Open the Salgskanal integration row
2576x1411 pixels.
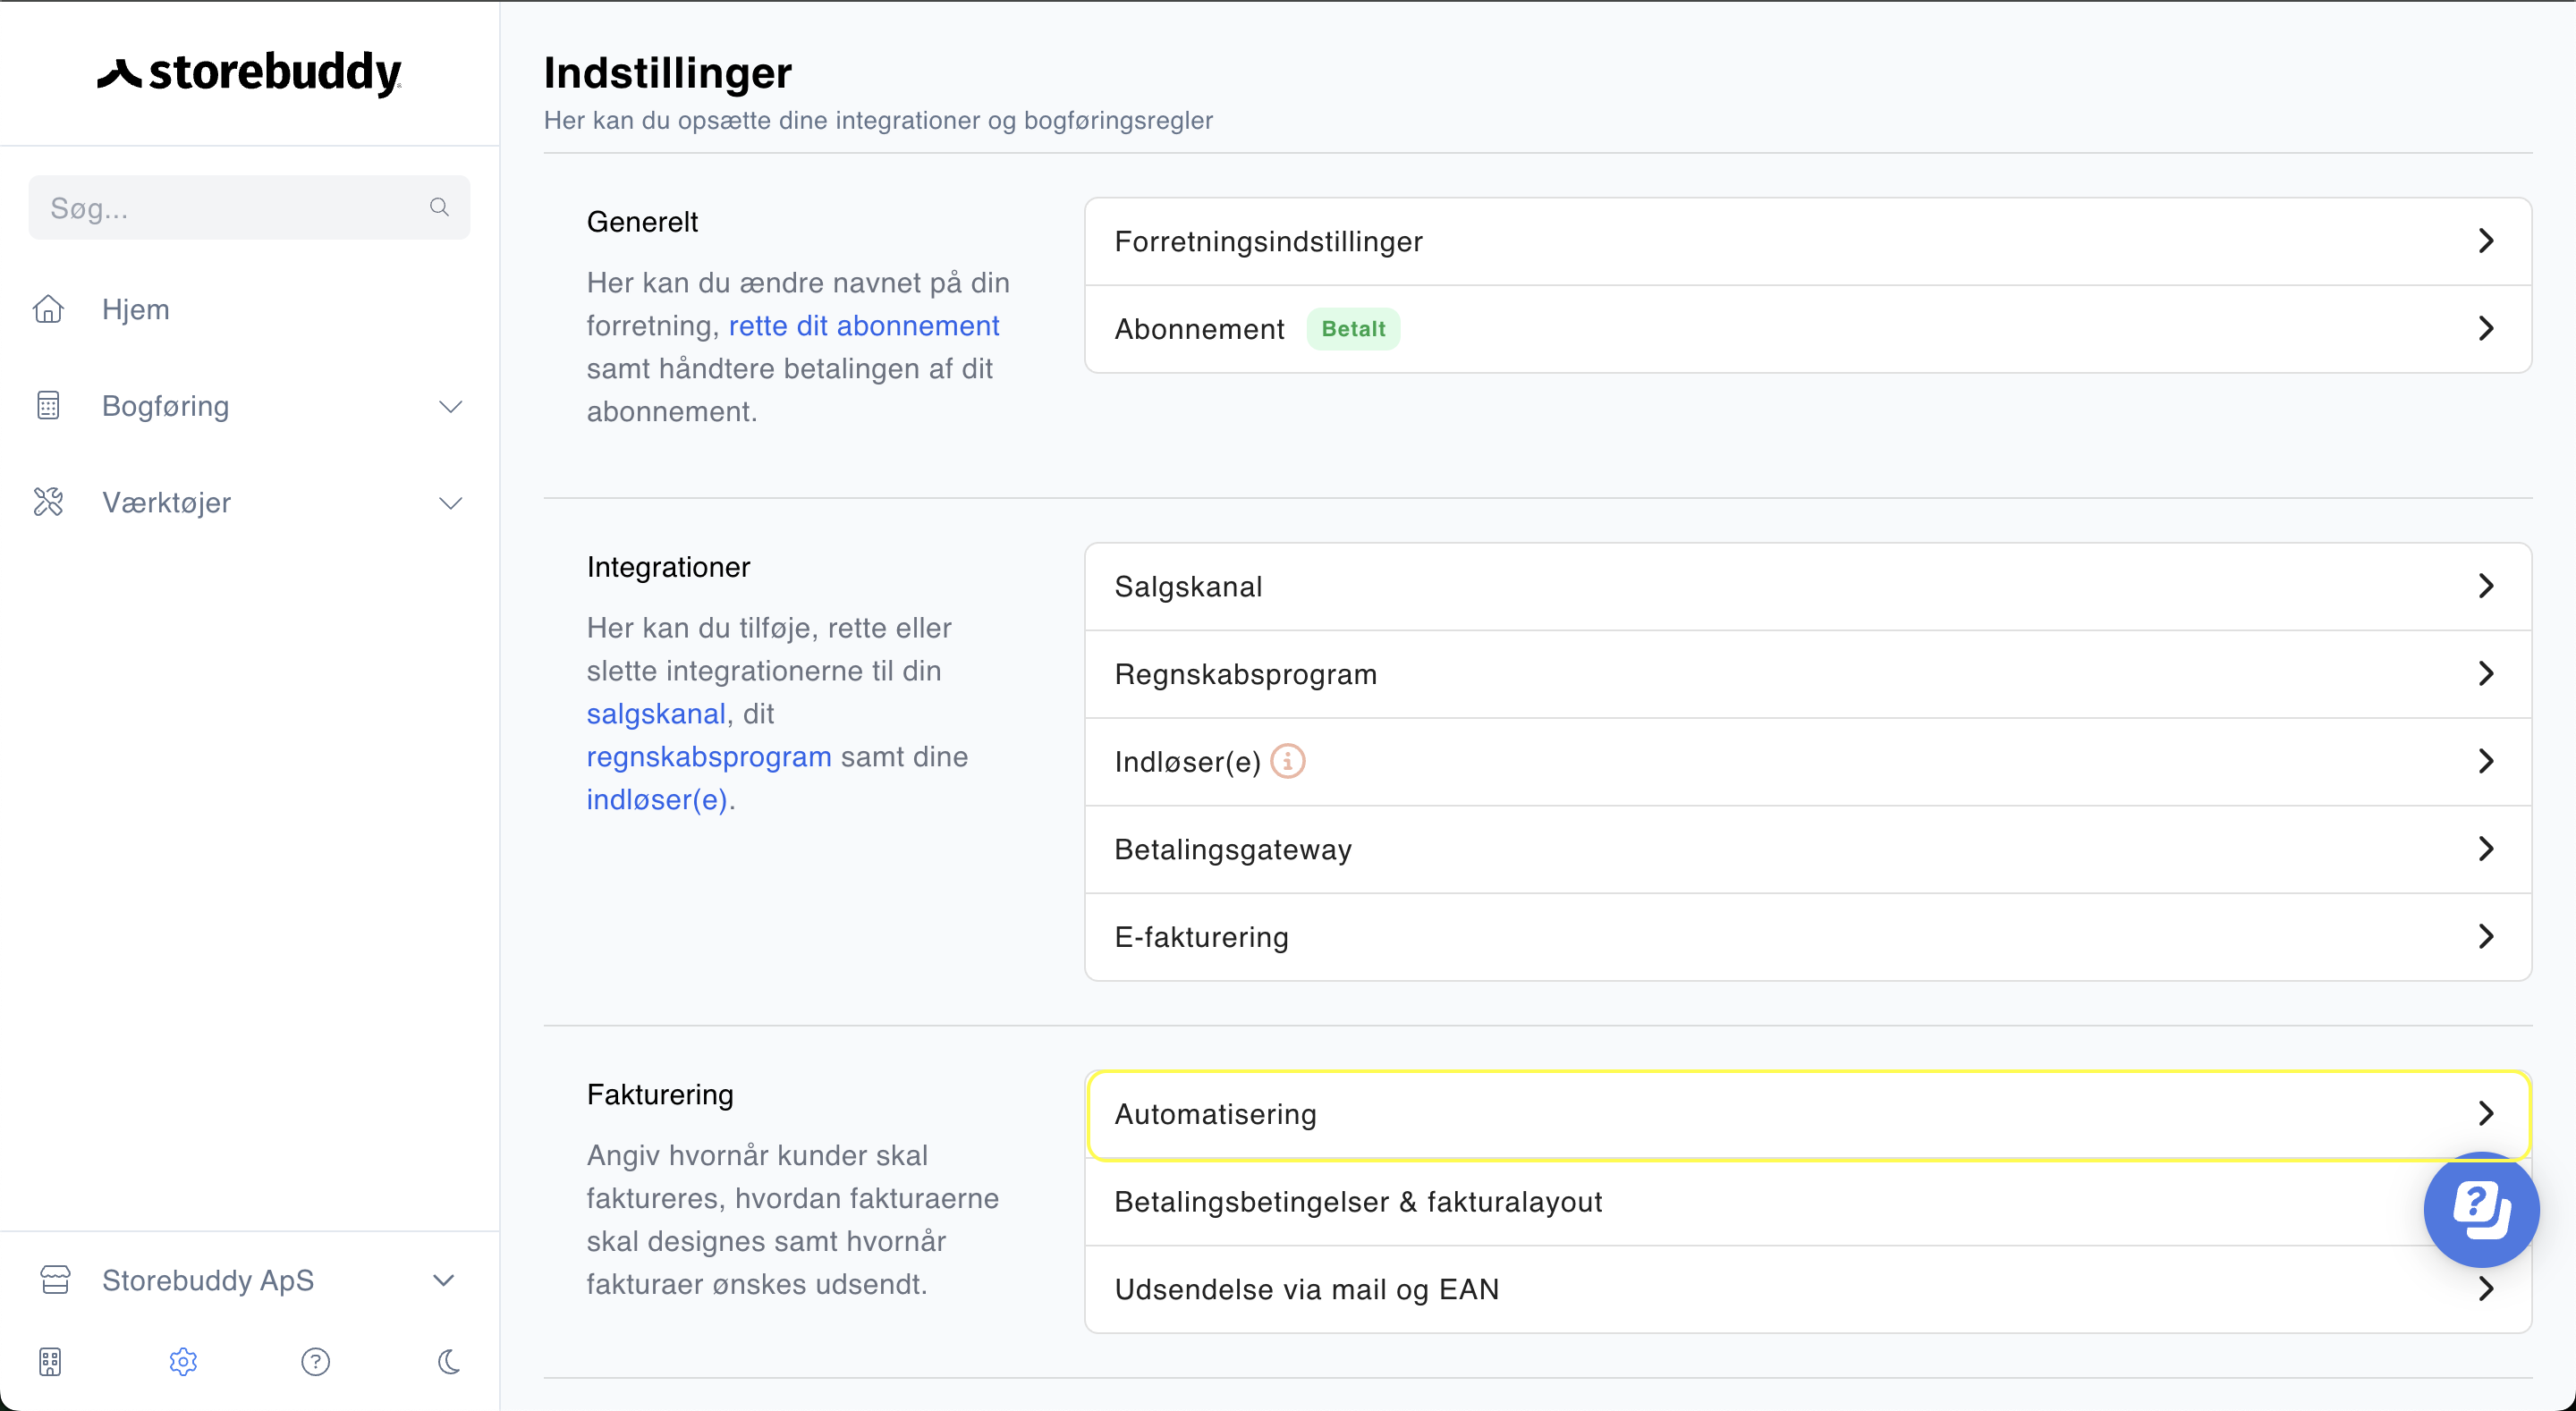pyautogui.click(x=1808, y=586)
